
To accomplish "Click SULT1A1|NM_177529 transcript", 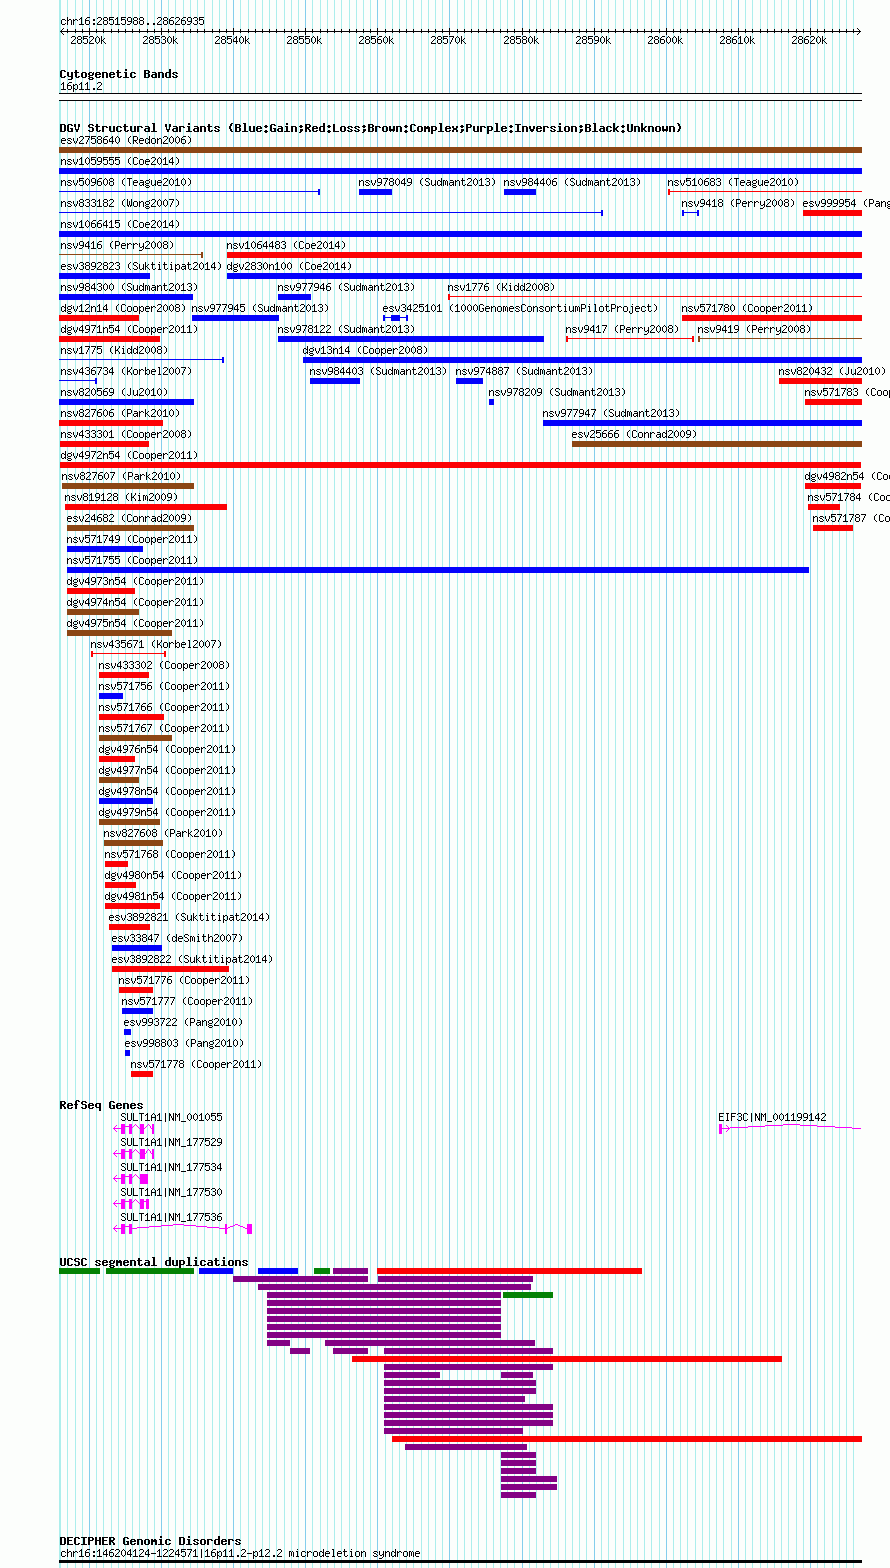I will (171, 1142).
